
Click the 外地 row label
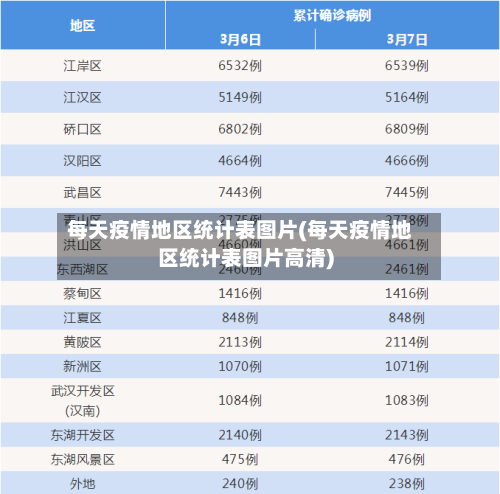point(82,484)
